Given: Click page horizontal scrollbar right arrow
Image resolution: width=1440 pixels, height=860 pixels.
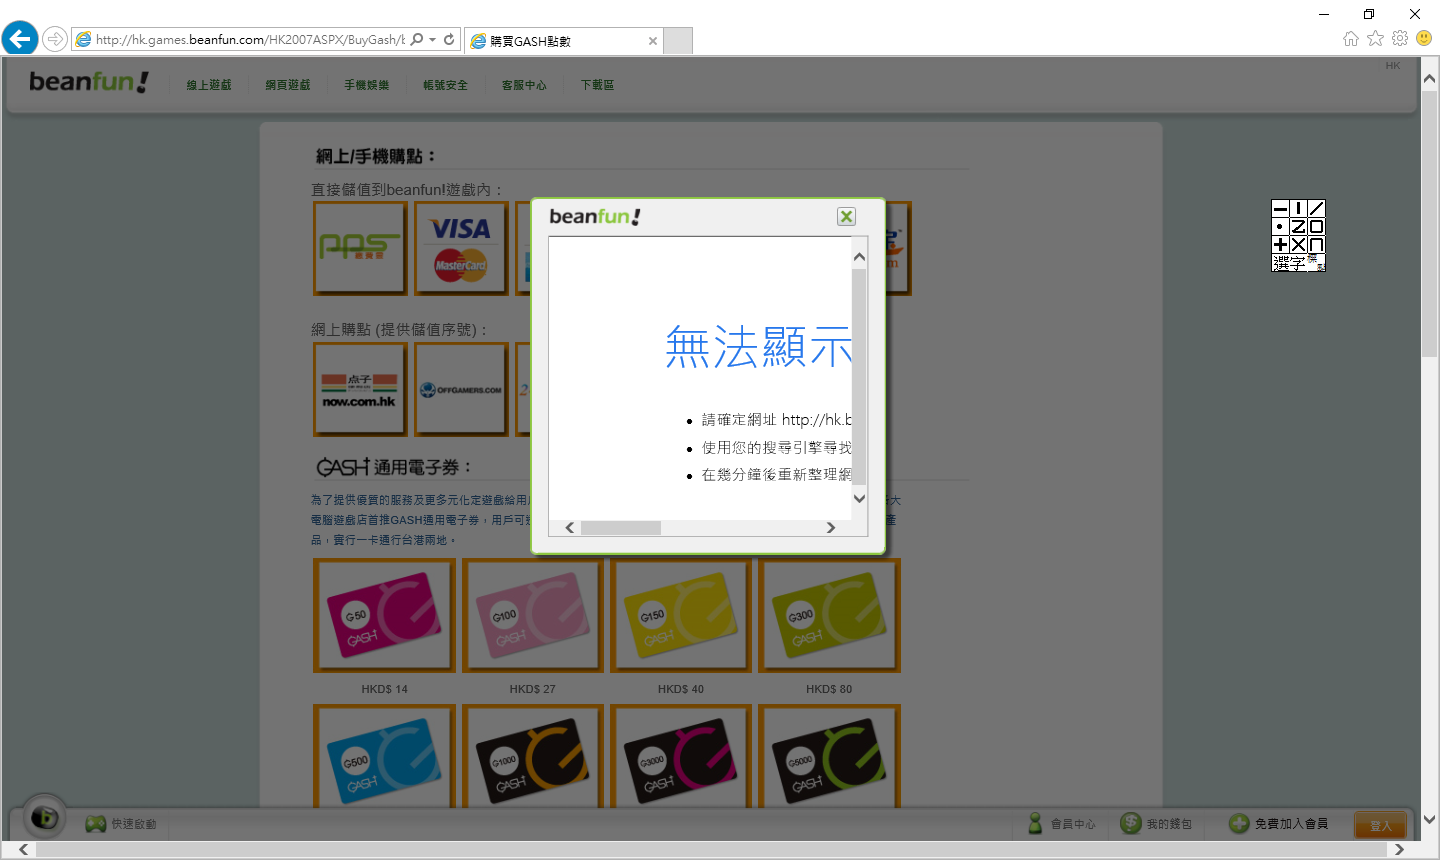Looking at the screenshot, I should (x=1399, y=850).
